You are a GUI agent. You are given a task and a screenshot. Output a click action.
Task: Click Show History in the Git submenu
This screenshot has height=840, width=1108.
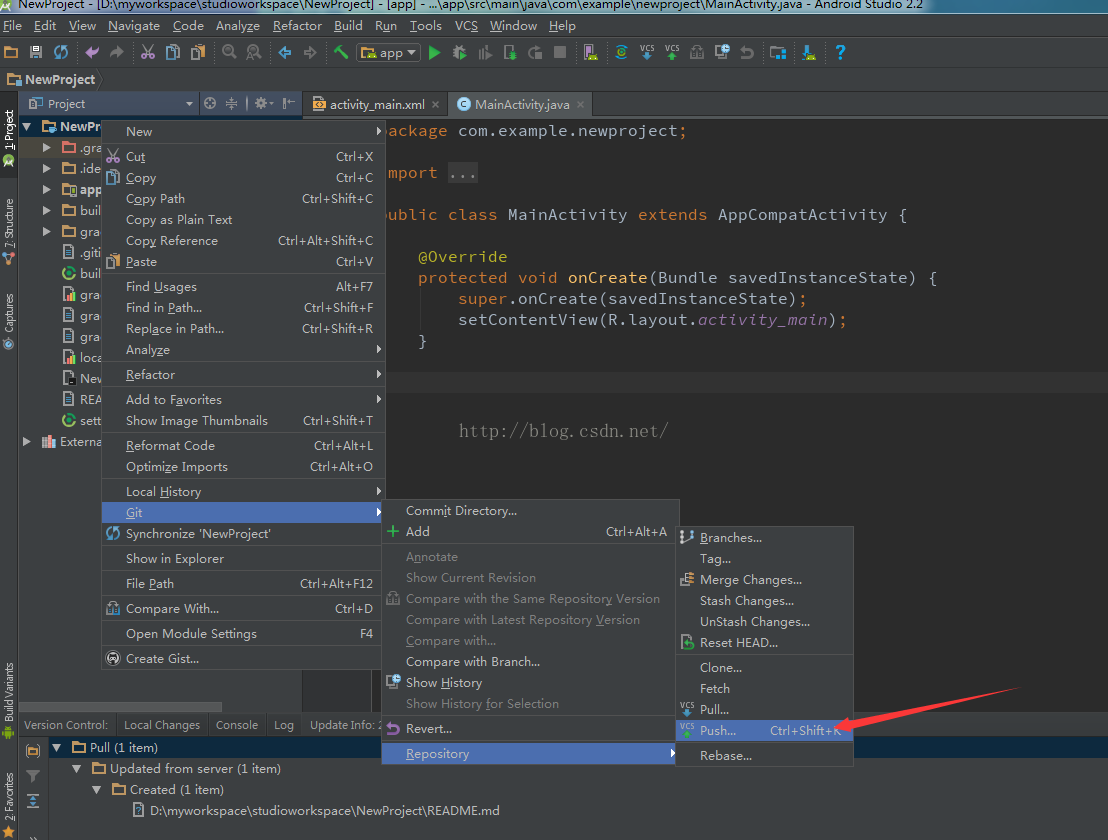click(530, 682)
